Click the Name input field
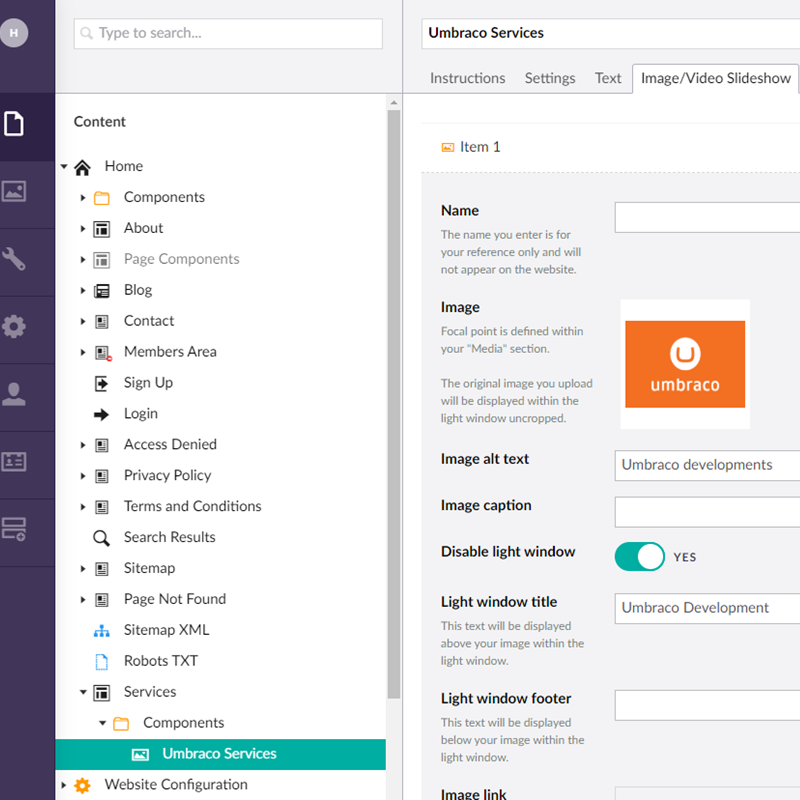Image resolution: width=800 pixels, height=800 pixels. tap(707, 217)
